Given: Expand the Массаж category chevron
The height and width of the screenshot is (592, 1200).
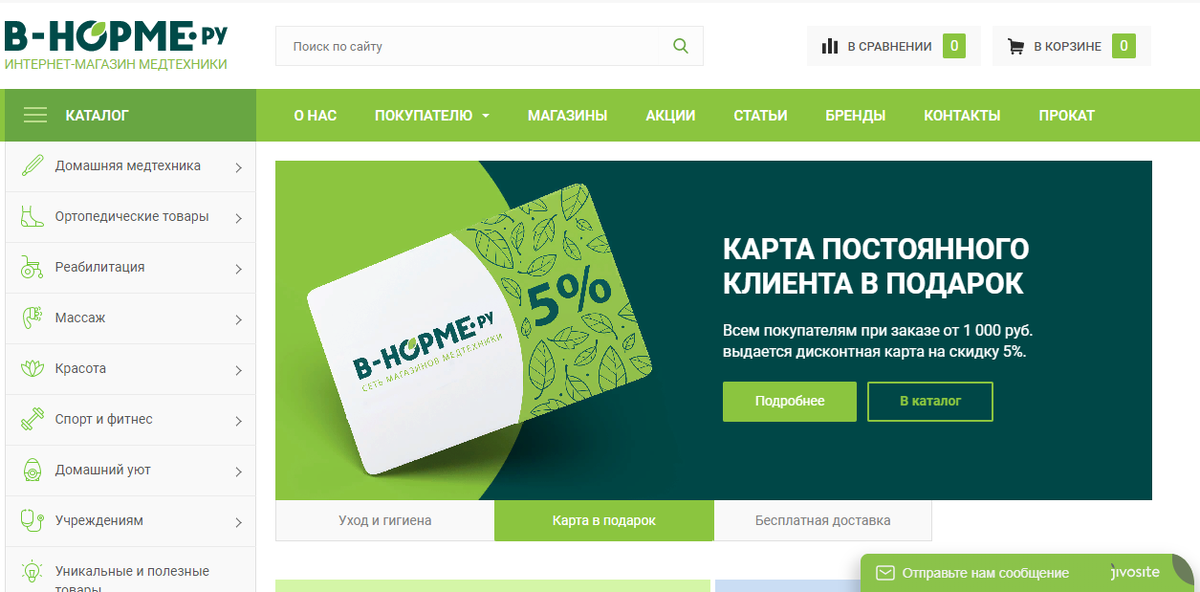Looking at the screenshot, I should [x=238, y=320].
